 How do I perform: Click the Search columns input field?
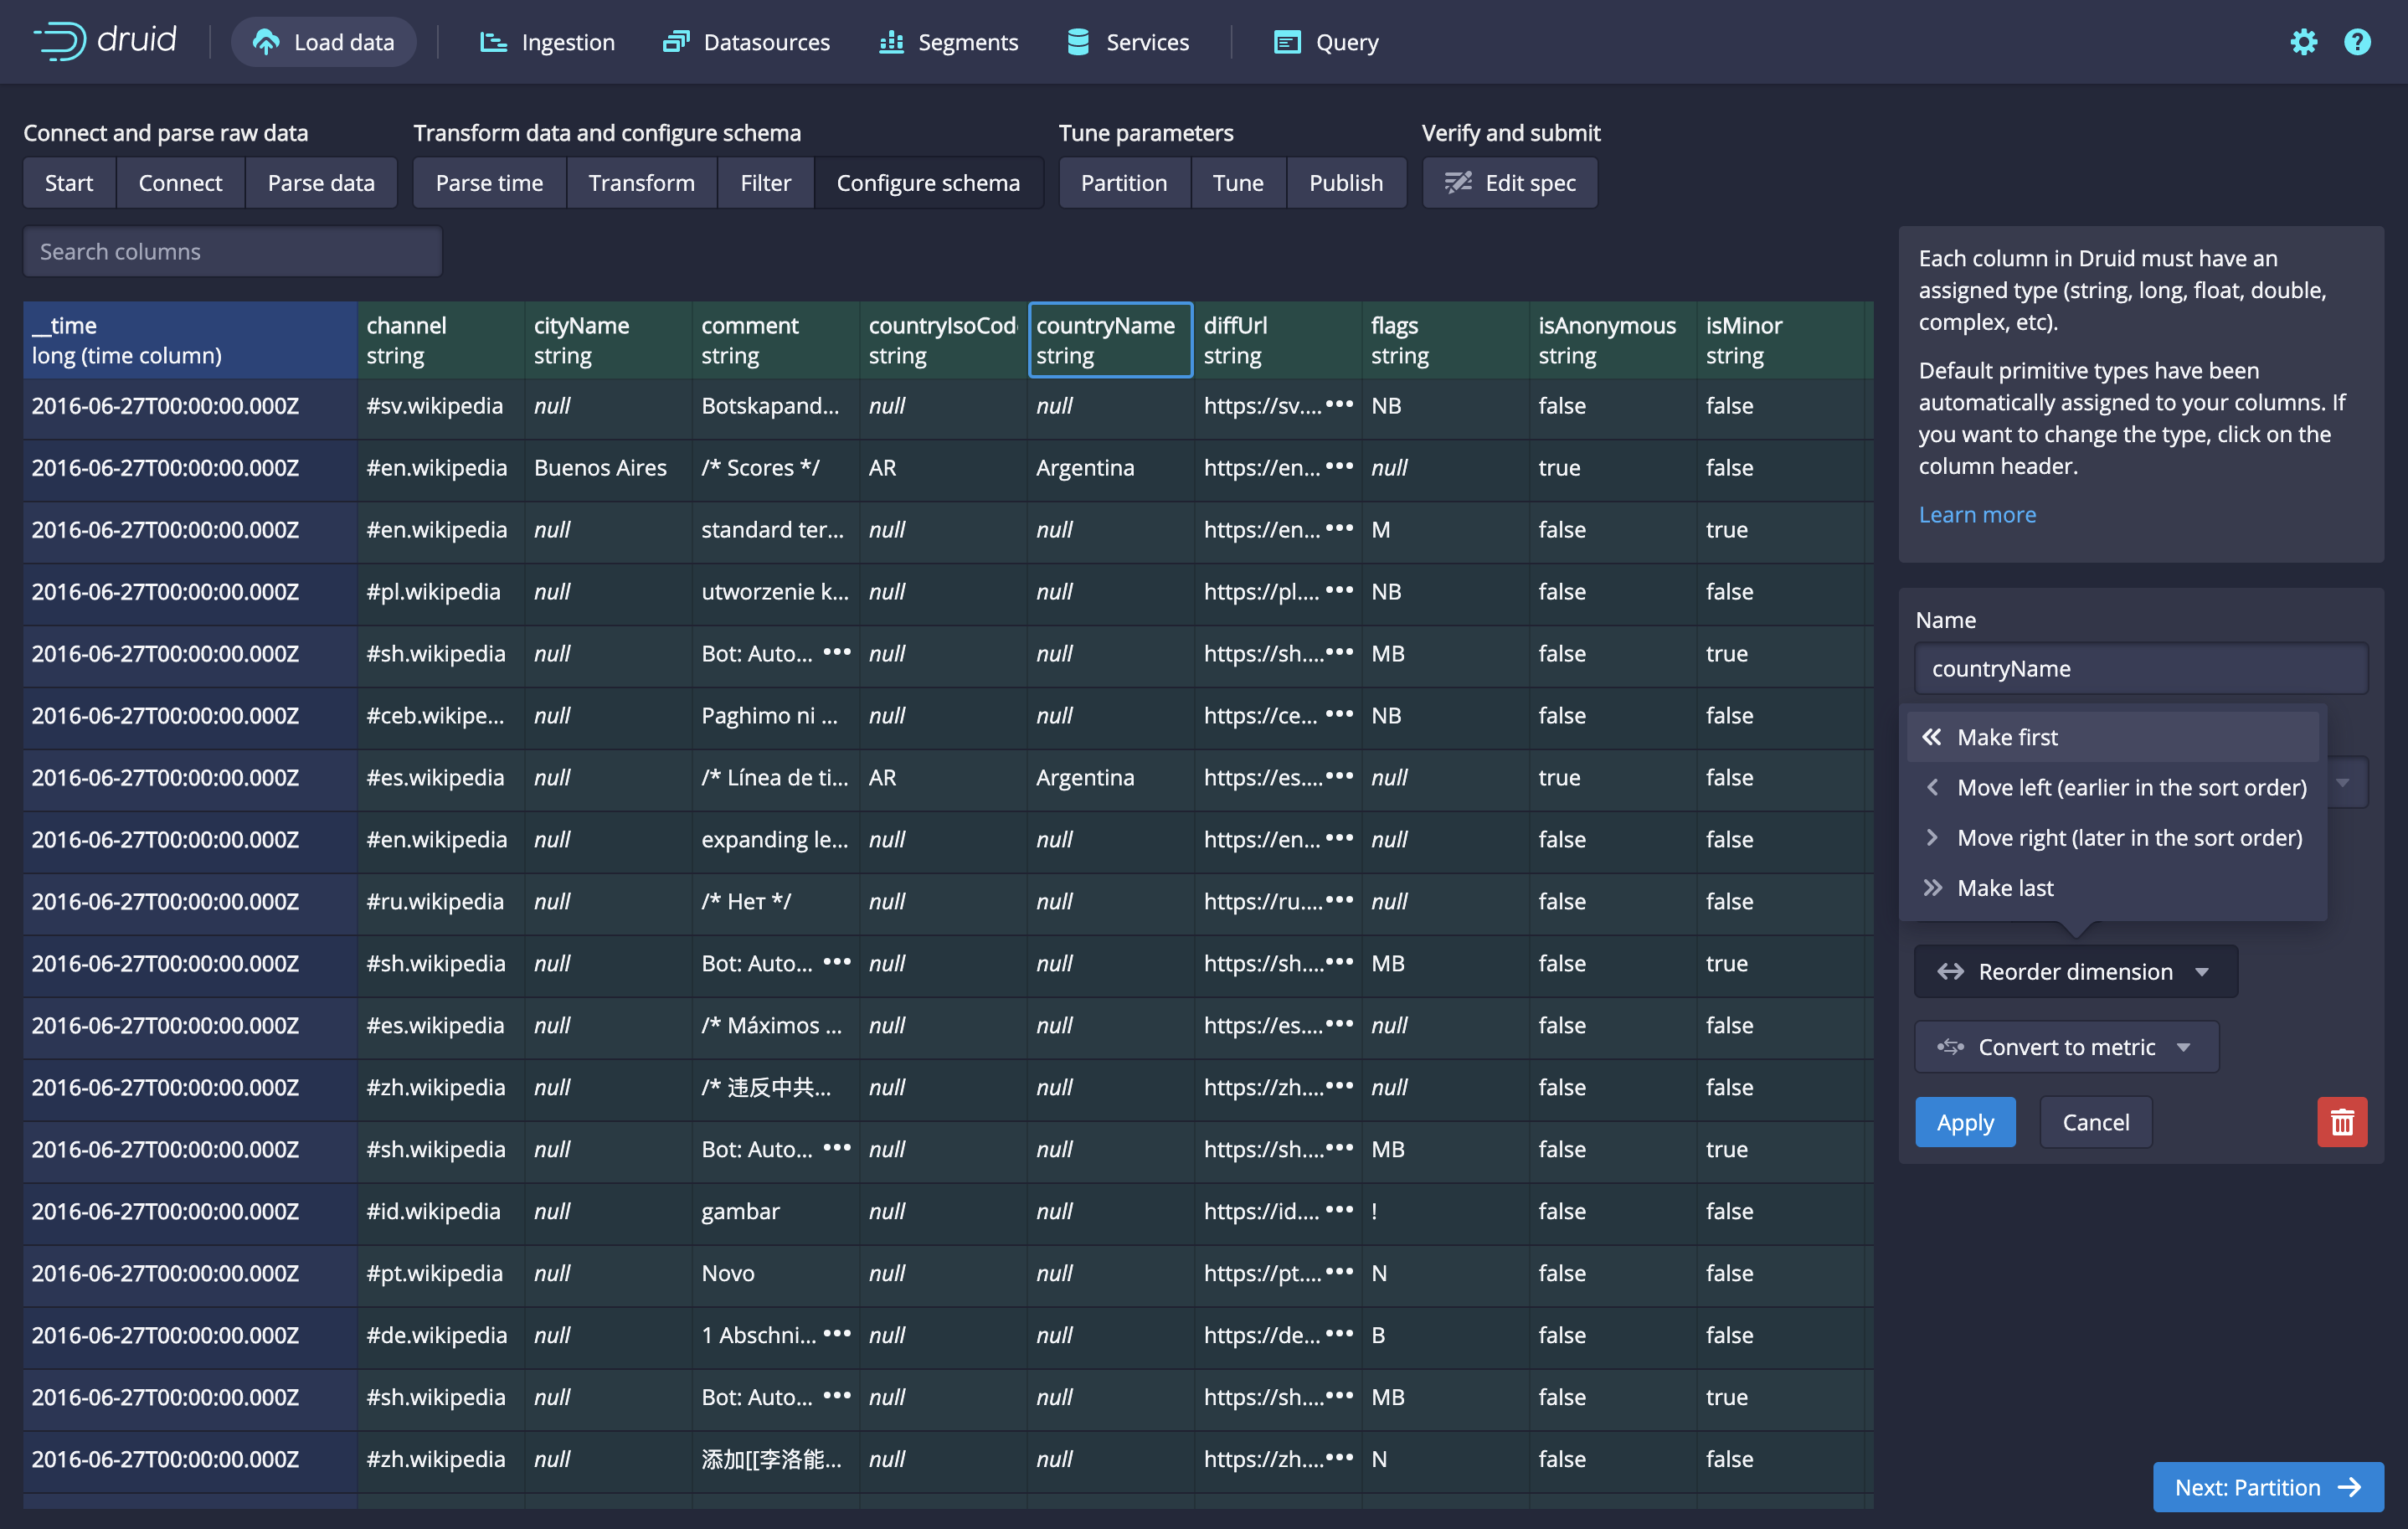pos(232,252)
